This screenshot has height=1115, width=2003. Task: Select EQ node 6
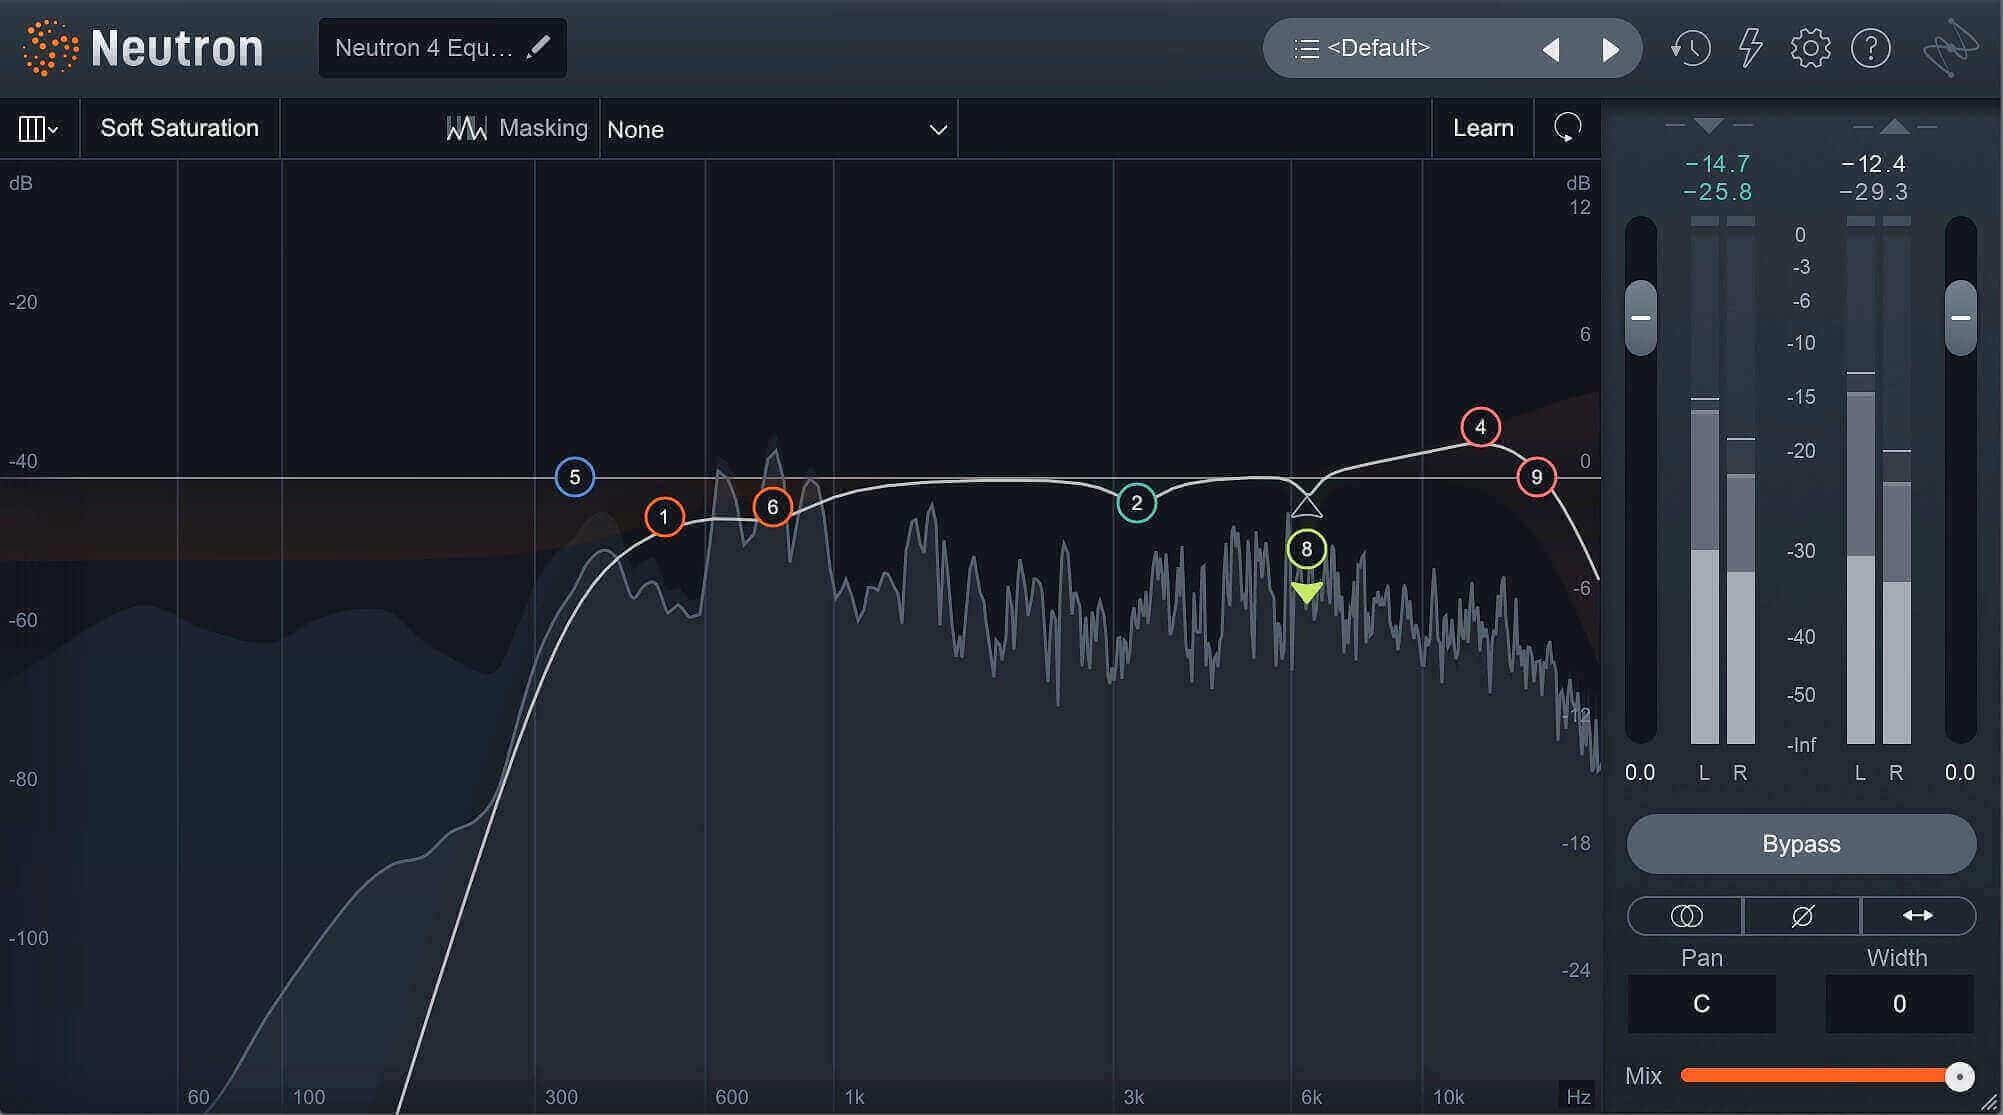point(772,507)
